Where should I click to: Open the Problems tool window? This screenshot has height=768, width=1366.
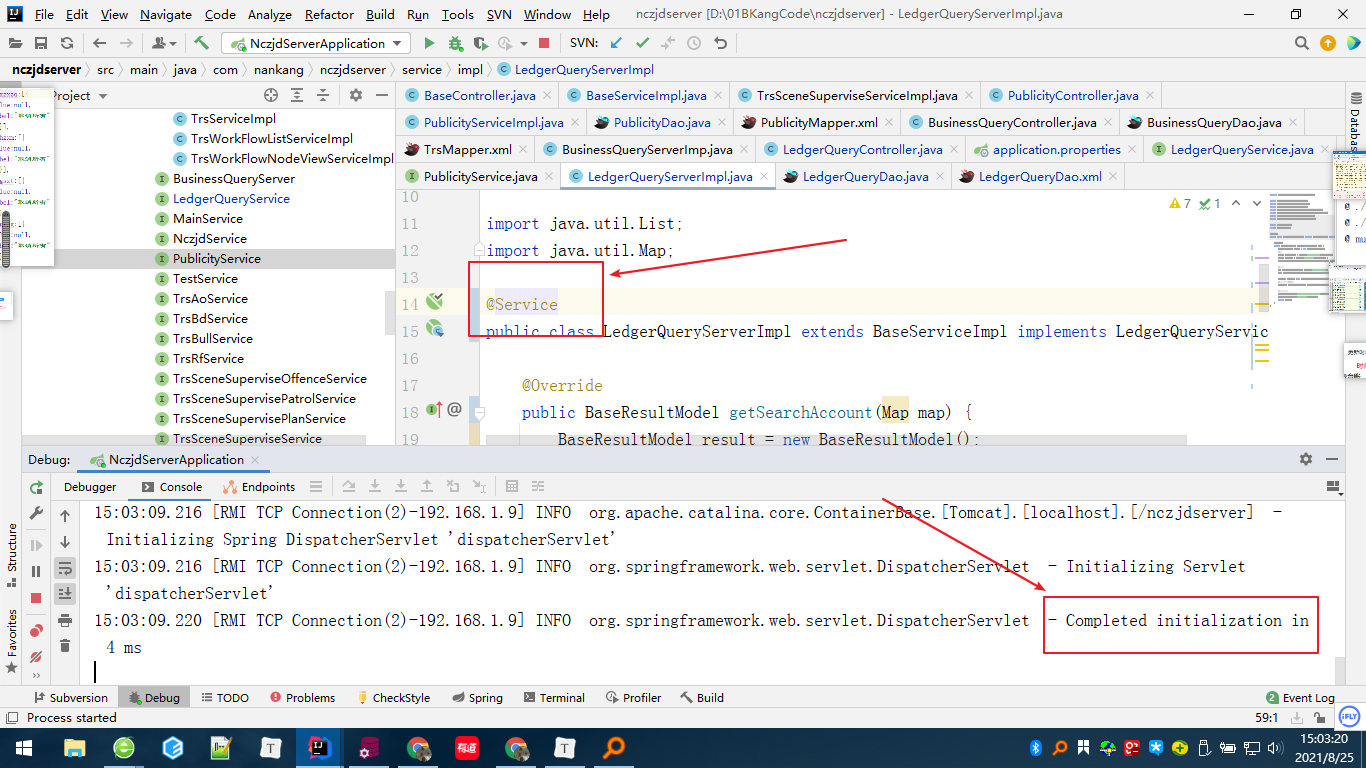(301, 698)
